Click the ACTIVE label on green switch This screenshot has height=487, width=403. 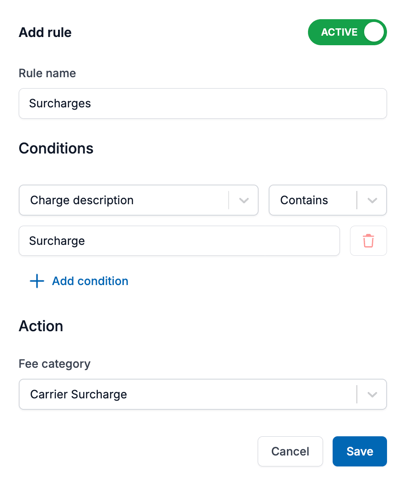(339, 32)
